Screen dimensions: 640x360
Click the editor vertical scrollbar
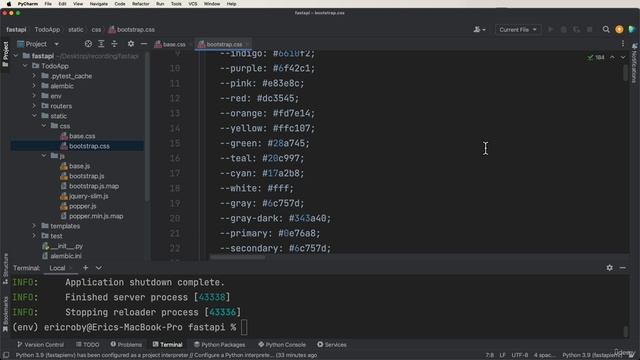pyautogui.click(x=625, y=73)
